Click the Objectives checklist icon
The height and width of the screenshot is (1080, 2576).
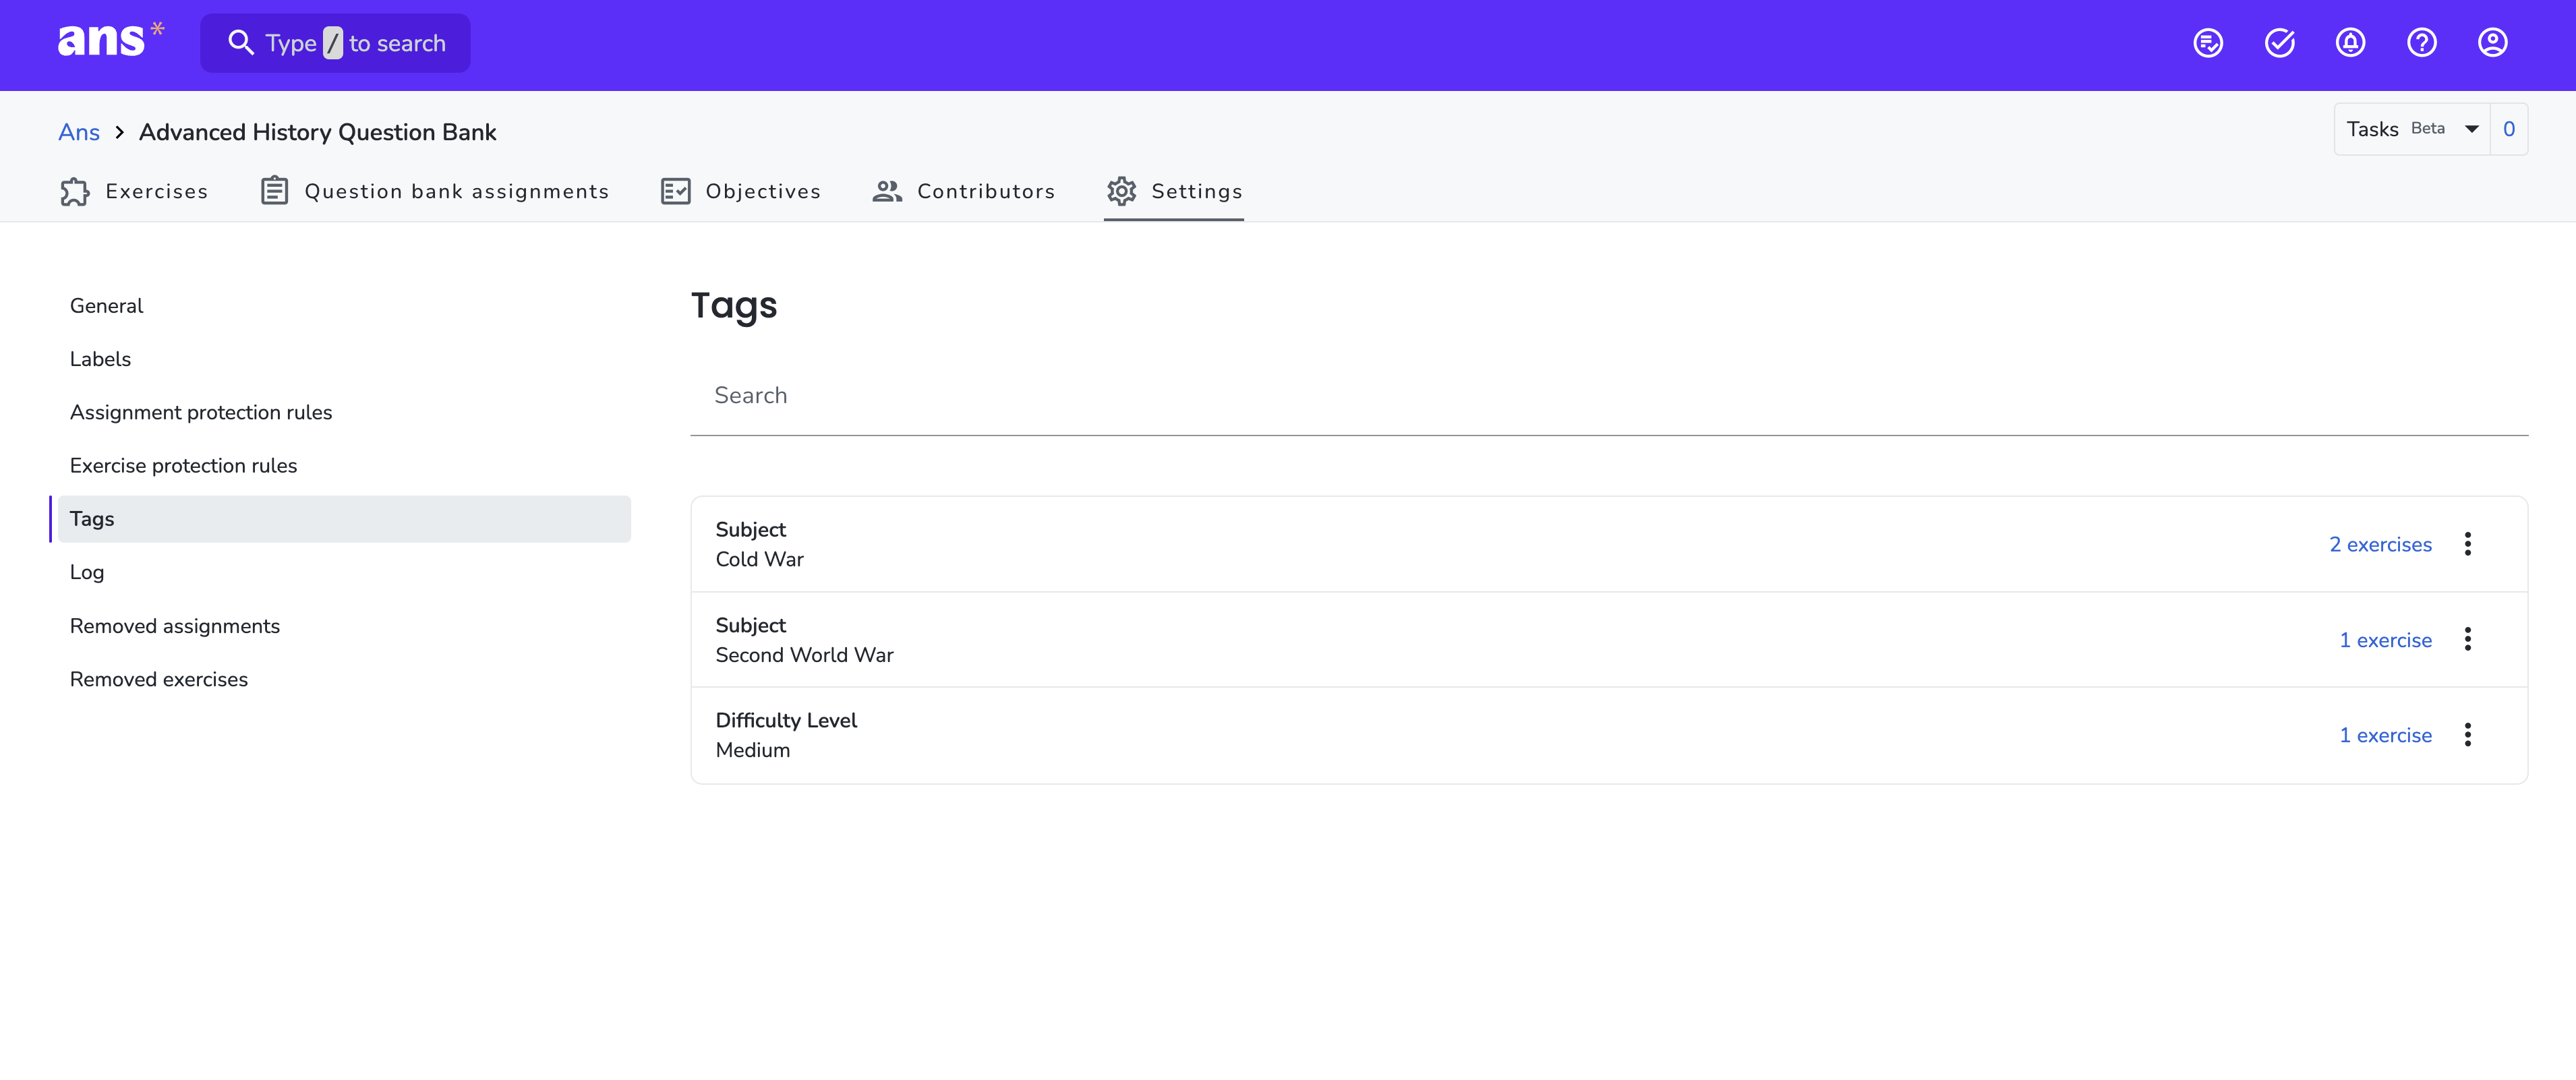(x=676, y=191)
